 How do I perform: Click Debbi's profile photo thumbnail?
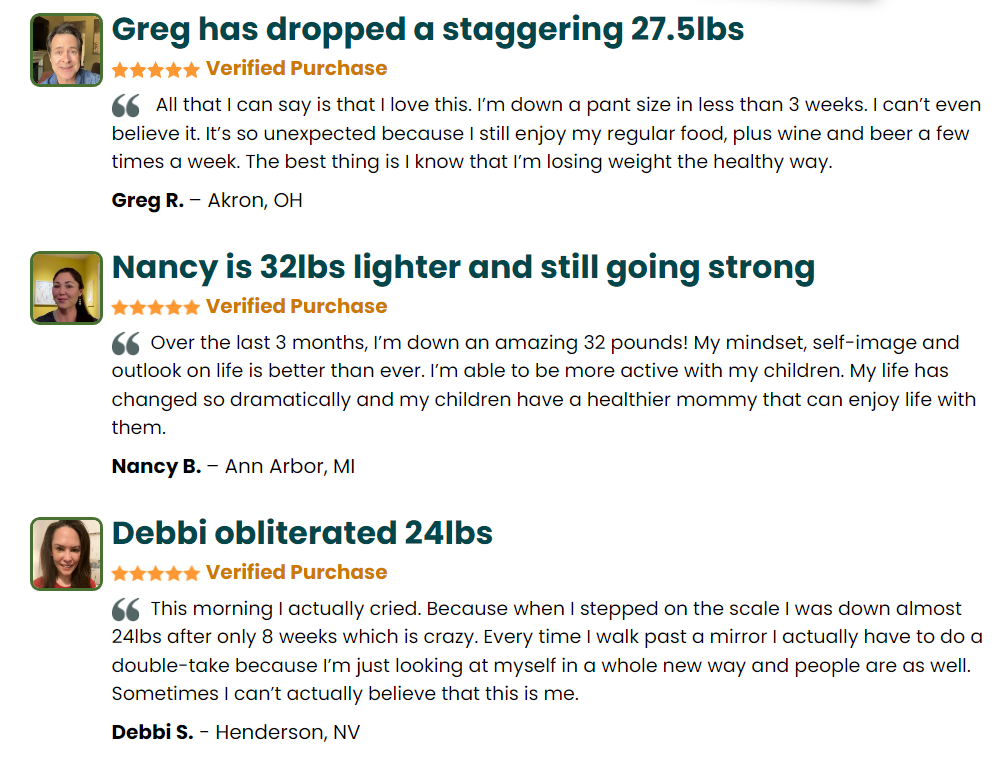(x=66, y=554)
